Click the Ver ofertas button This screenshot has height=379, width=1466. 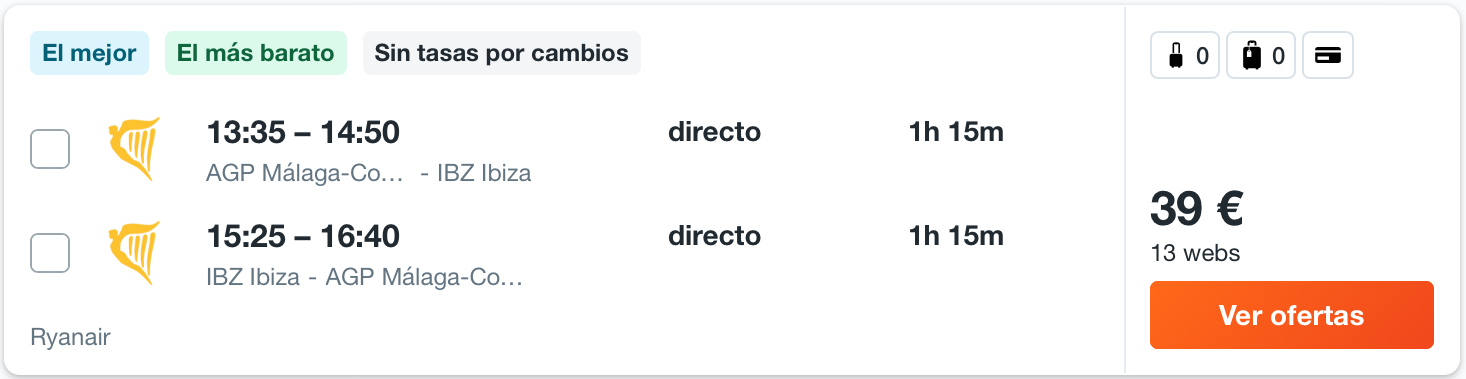coord(1291,315)
